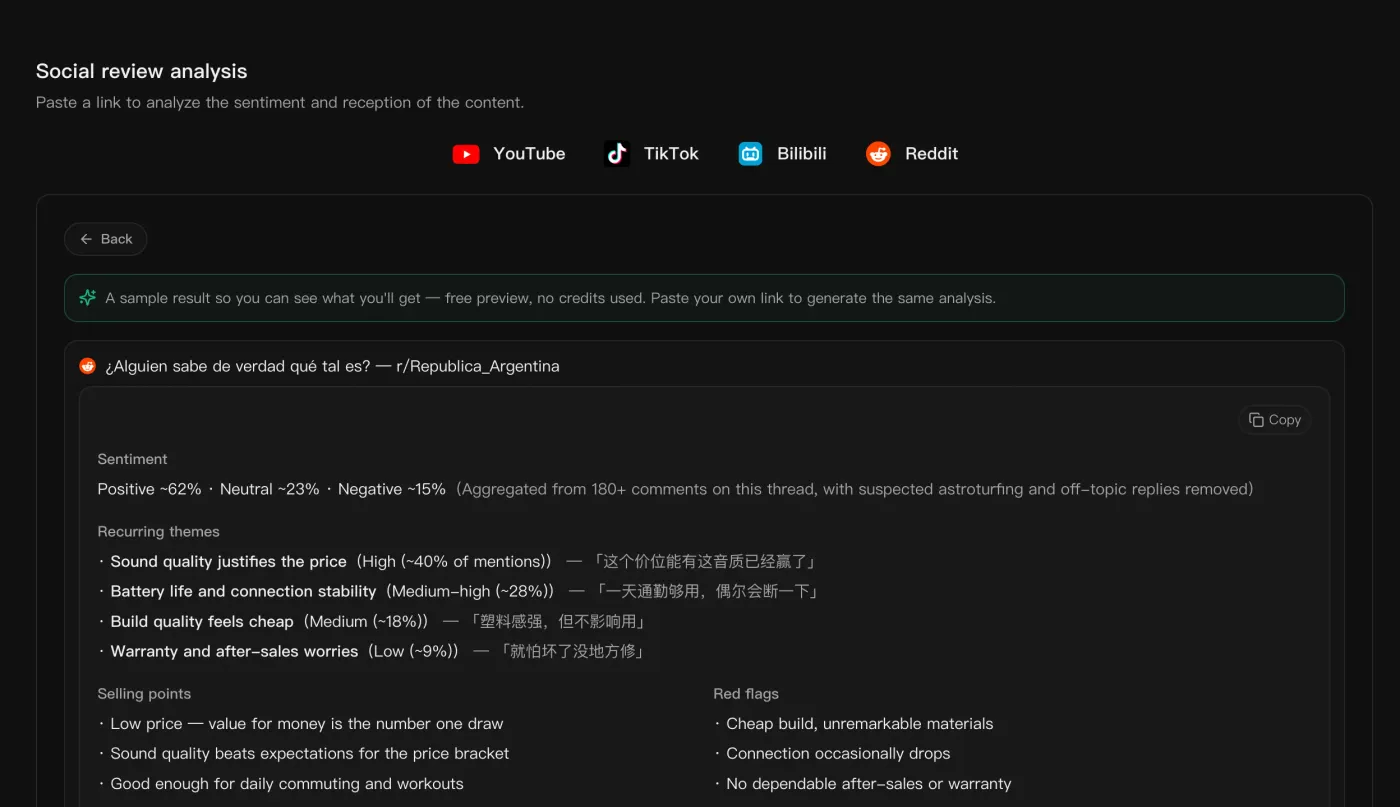Click 'Good enough for daily commuting and workouts'
The width and height of the screenshot is (1400, 807).
pyautogui.click(x=287, y=784)
